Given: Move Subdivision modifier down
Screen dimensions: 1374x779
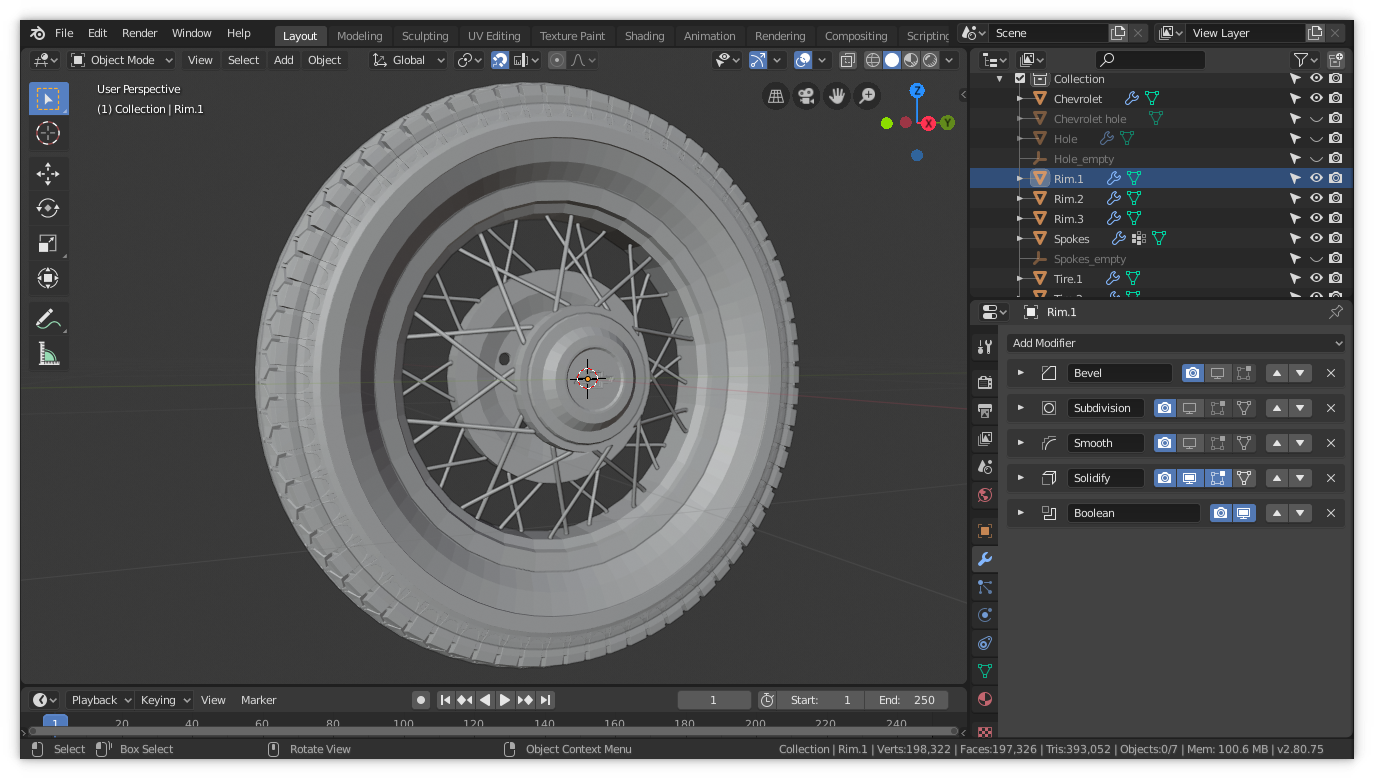Looking at the screenshot, I should click(1300, 408).
